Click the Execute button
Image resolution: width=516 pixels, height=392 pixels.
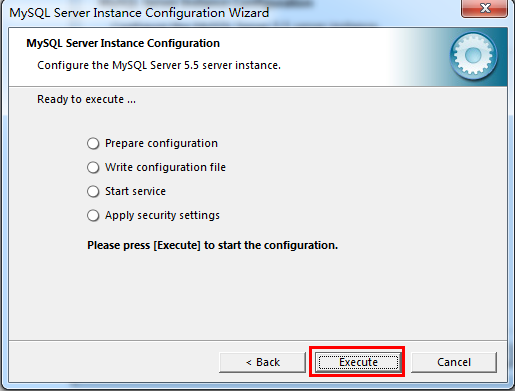click(x=358, y=362)
